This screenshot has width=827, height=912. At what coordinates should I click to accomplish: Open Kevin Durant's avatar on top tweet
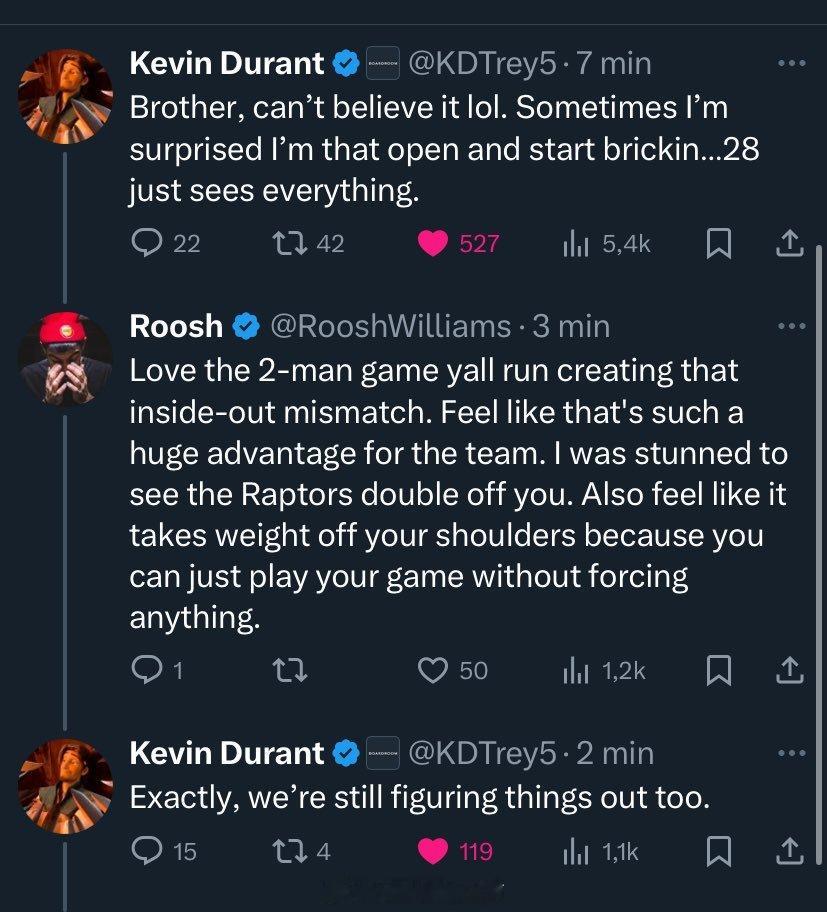(x=65, y=96)
